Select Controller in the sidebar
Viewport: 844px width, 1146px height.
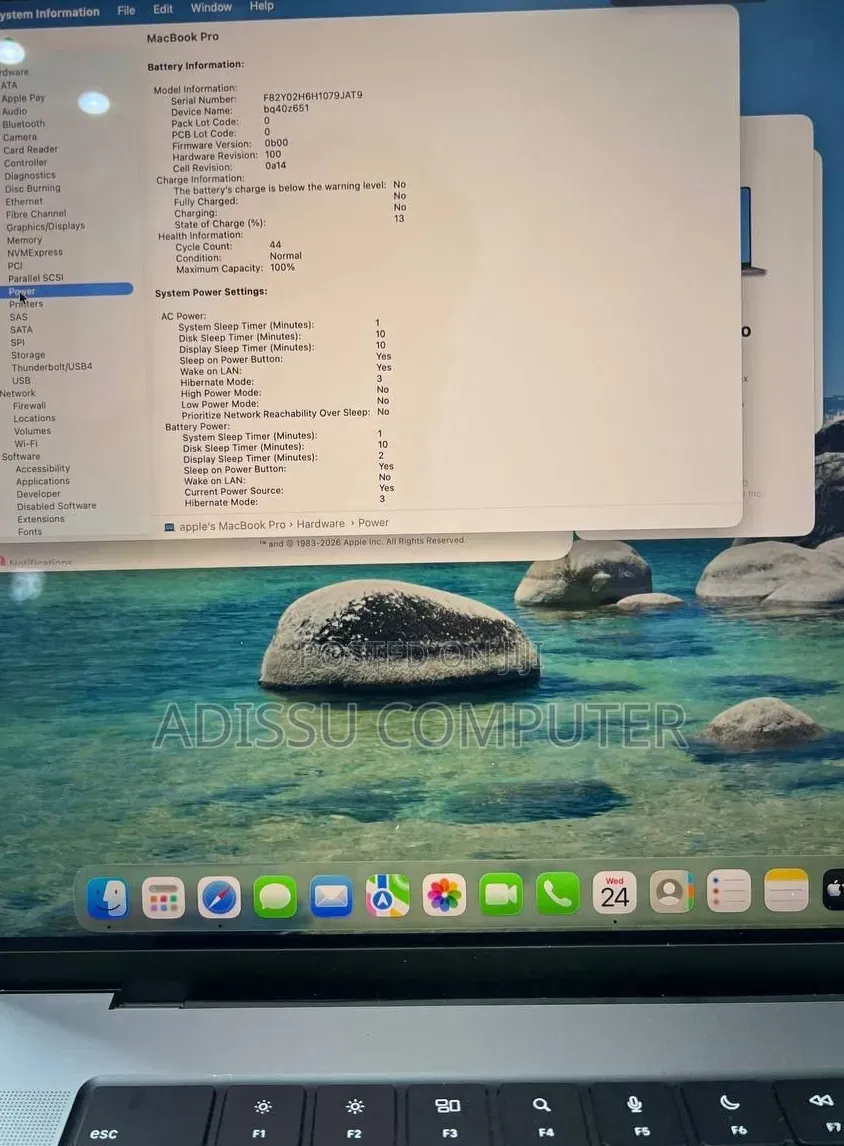[x=26, y=163]
